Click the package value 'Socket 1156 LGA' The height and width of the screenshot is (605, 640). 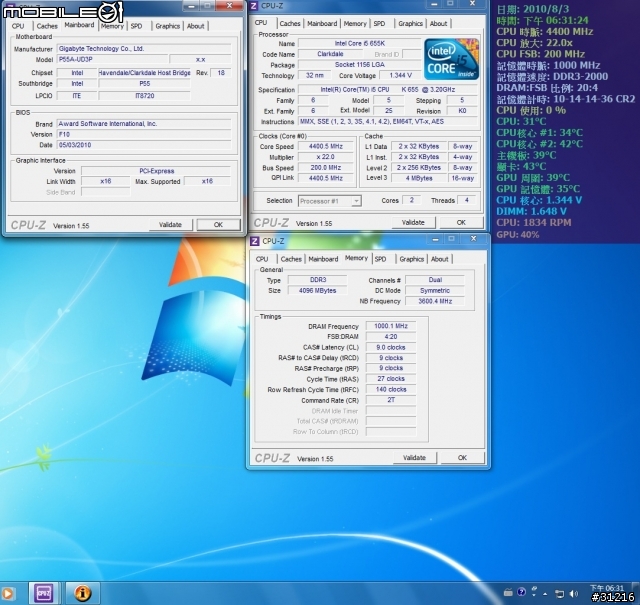point(360,65)
